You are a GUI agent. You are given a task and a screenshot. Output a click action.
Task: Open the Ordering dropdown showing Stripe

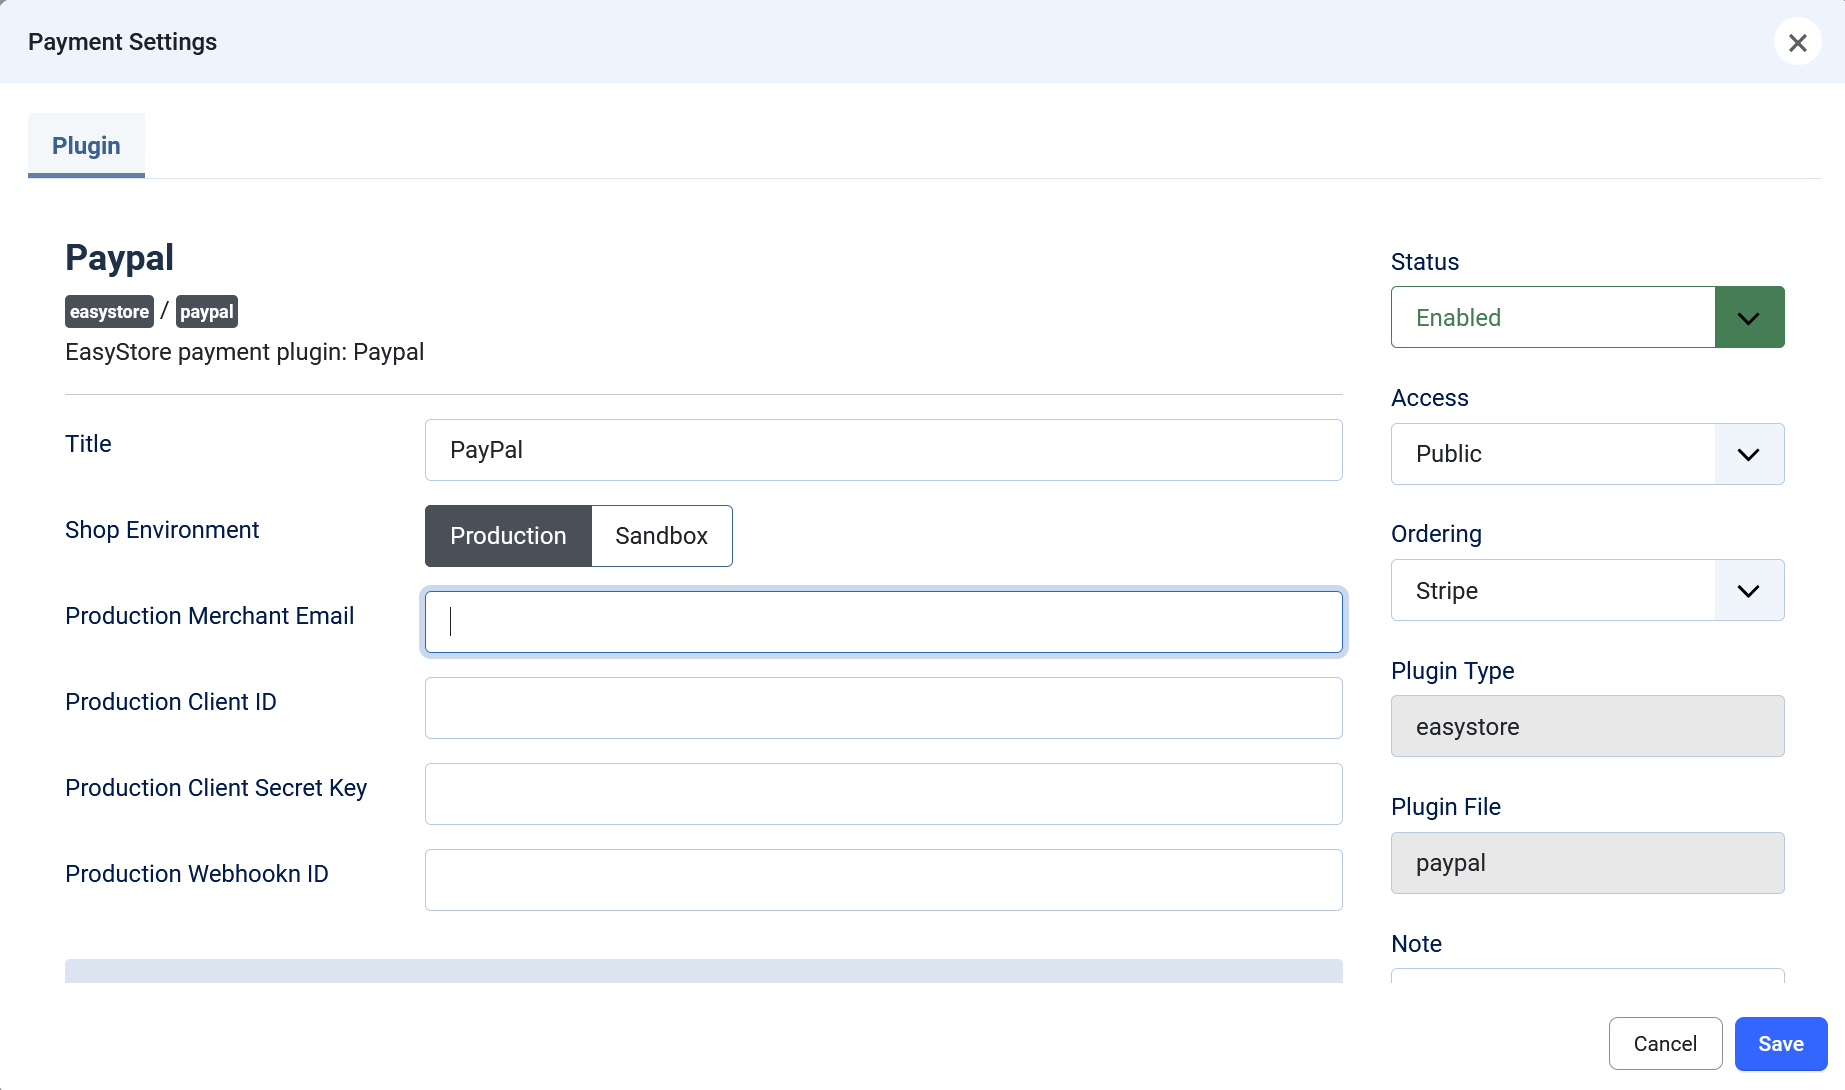click(x=1553, y=591)
